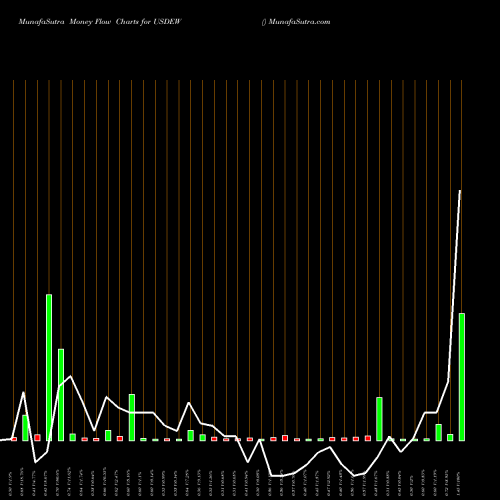
Task: Click the USDEW symbol in the title
Action: 167,22
